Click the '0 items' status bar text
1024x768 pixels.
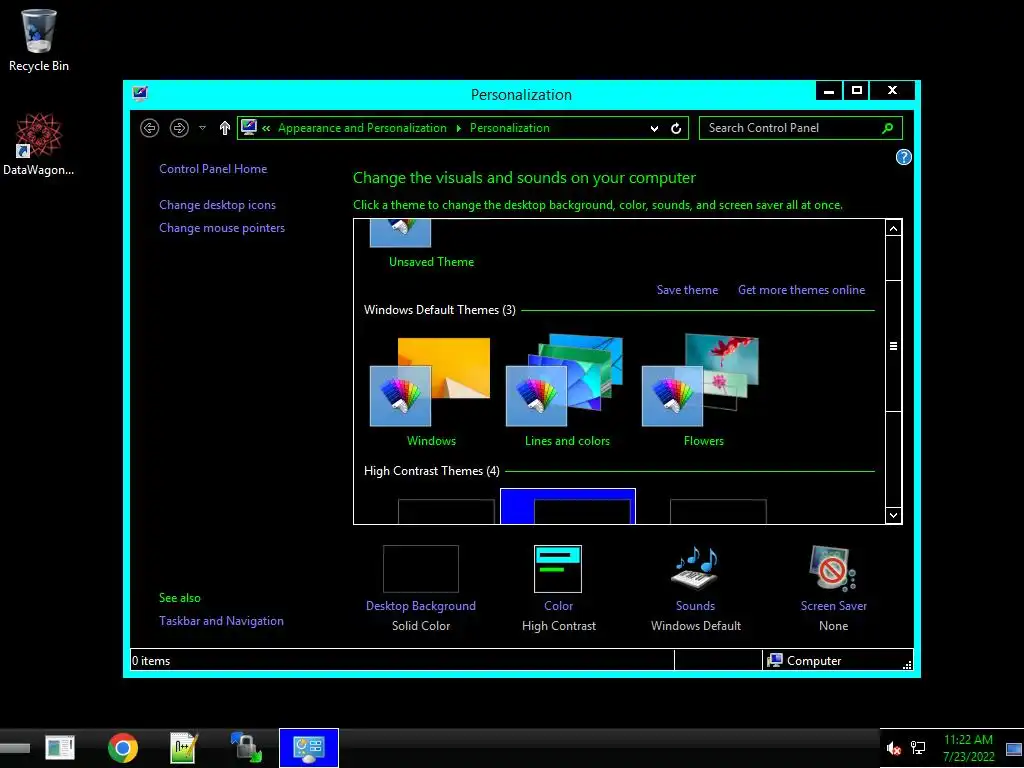(x=151, y=660)
